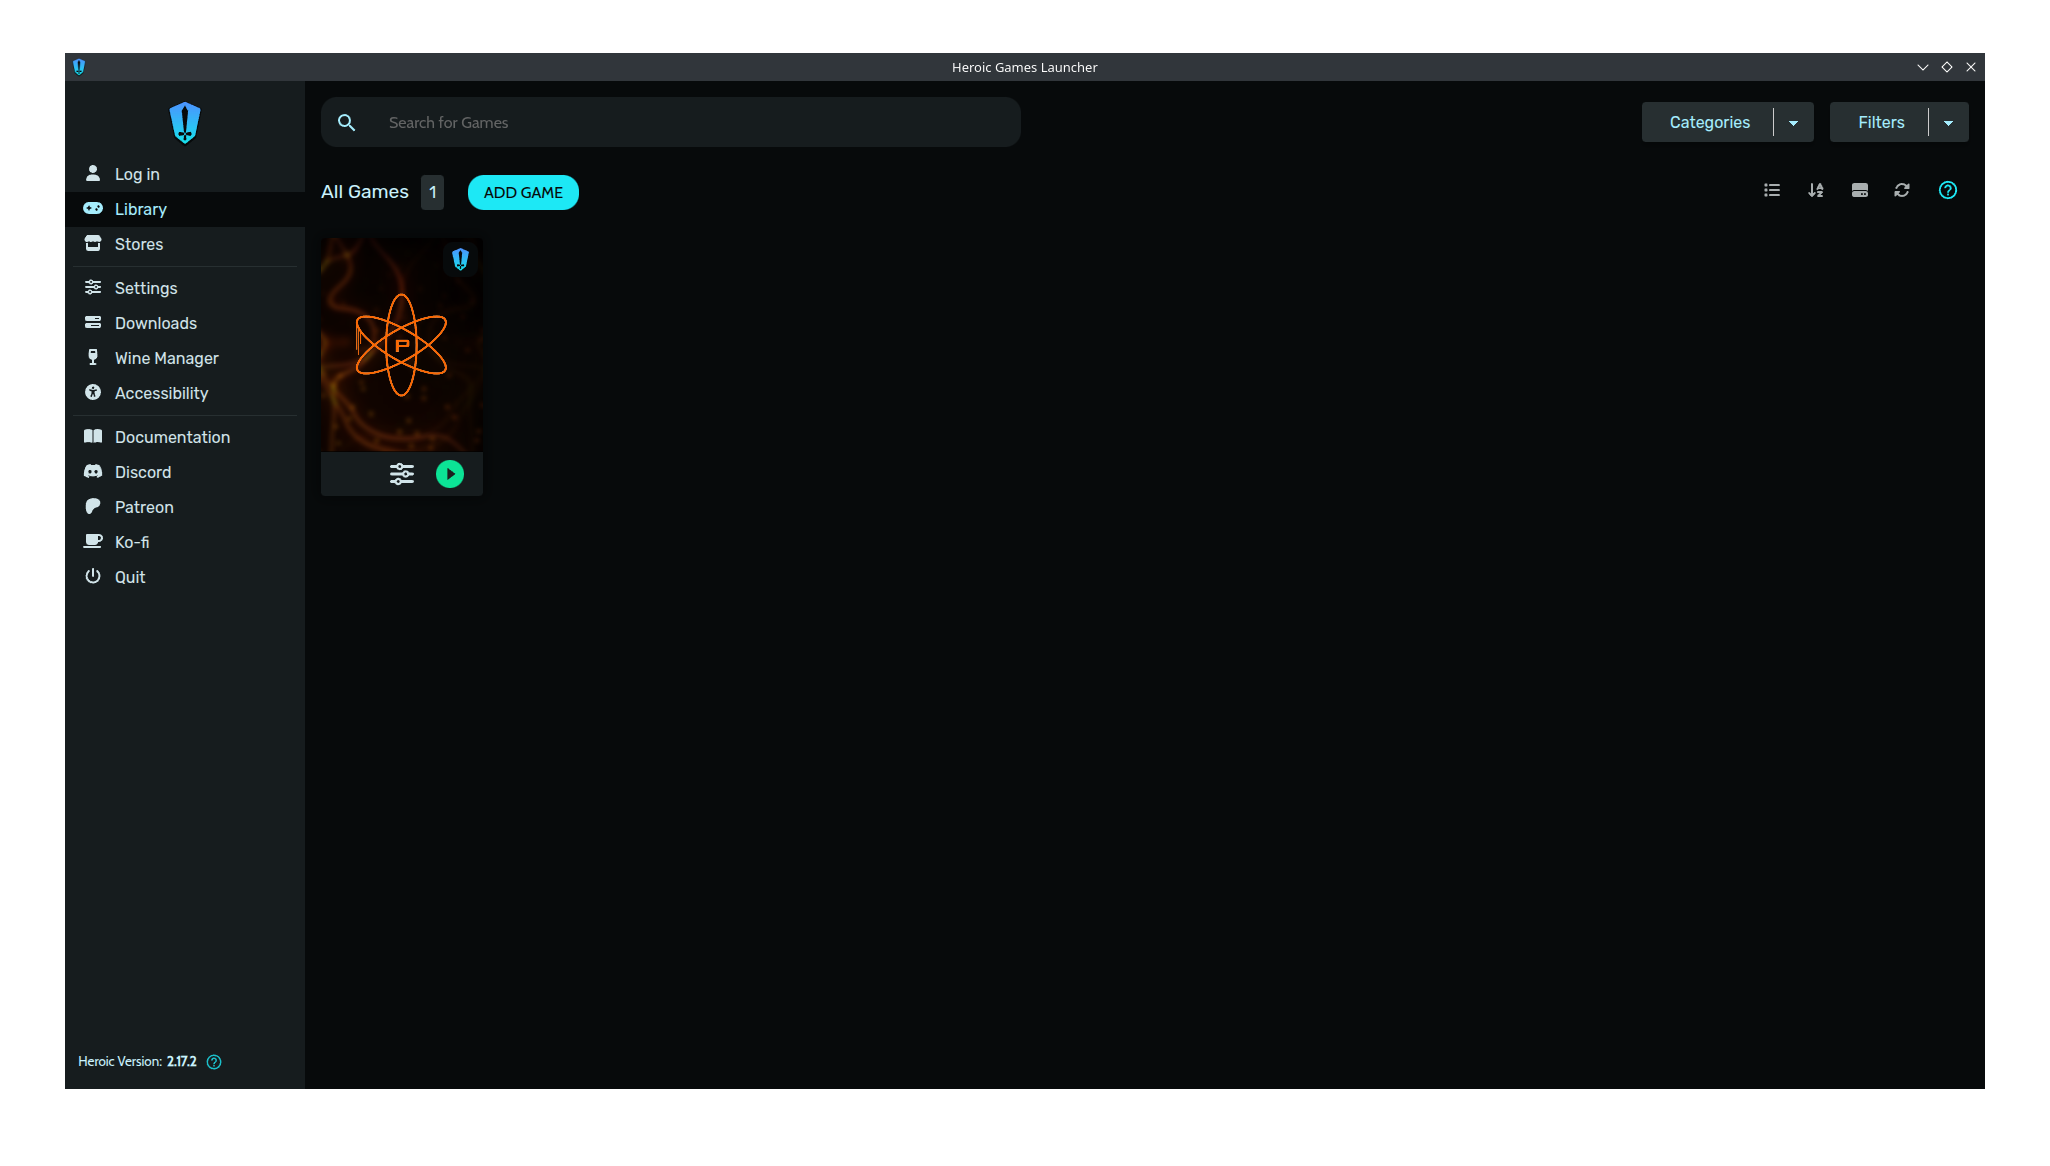Open the Ko-fi link

click(185, 542)
